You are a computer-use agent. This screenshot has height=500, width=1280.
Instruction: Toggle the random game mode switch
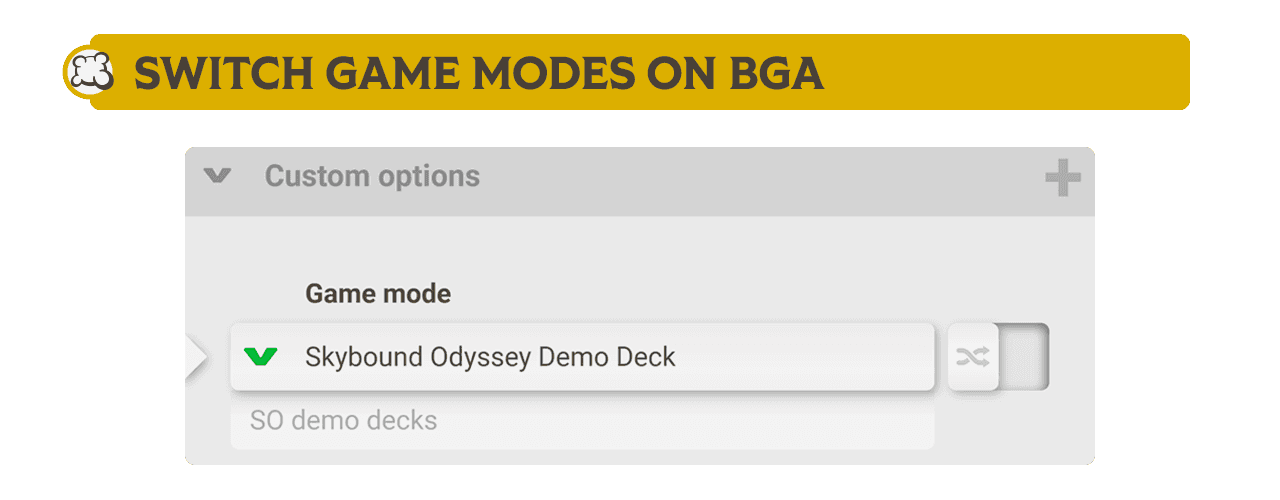coord(997,357)
